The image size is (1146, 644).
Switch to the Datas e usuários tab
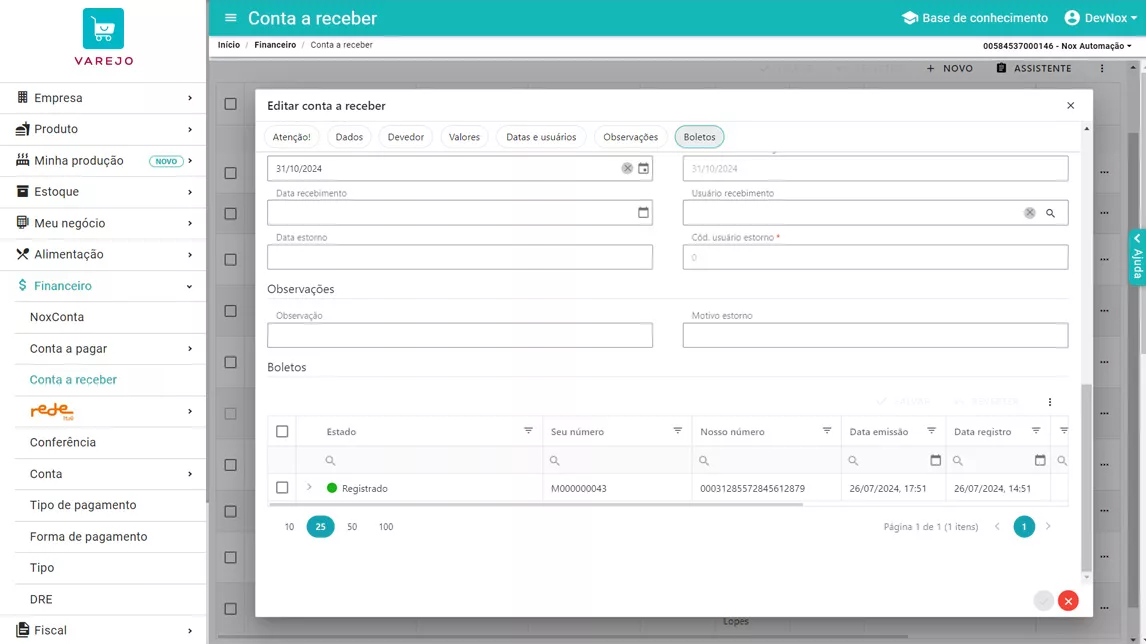pyautogui.click(x=541, y=137)
